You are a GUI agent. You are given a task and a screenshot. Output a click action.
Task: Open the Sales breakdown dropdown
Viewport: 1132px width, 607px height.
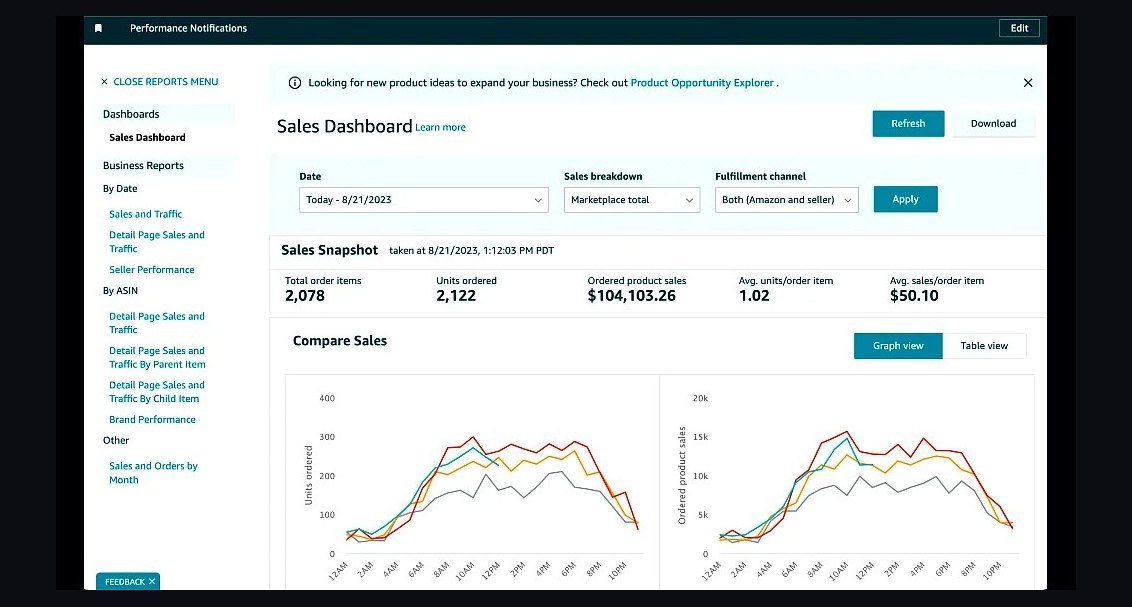pyautogui.click(x=632, y=200)
